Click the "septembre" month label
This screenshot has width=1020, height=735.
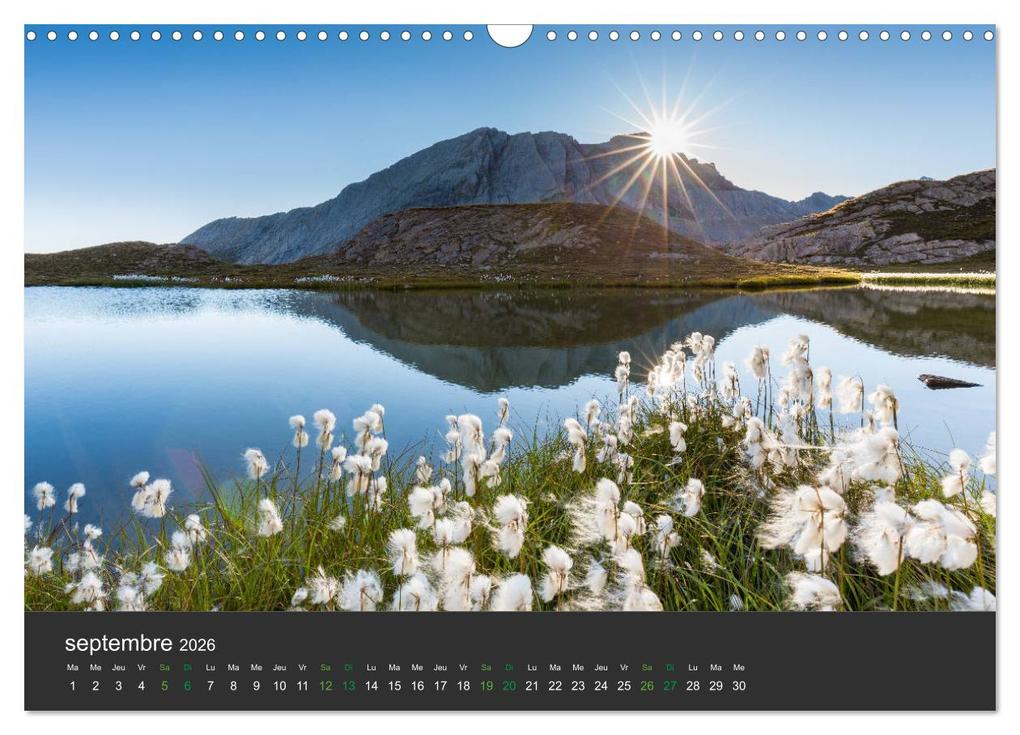pyautogui.click(x=118, y=643)
